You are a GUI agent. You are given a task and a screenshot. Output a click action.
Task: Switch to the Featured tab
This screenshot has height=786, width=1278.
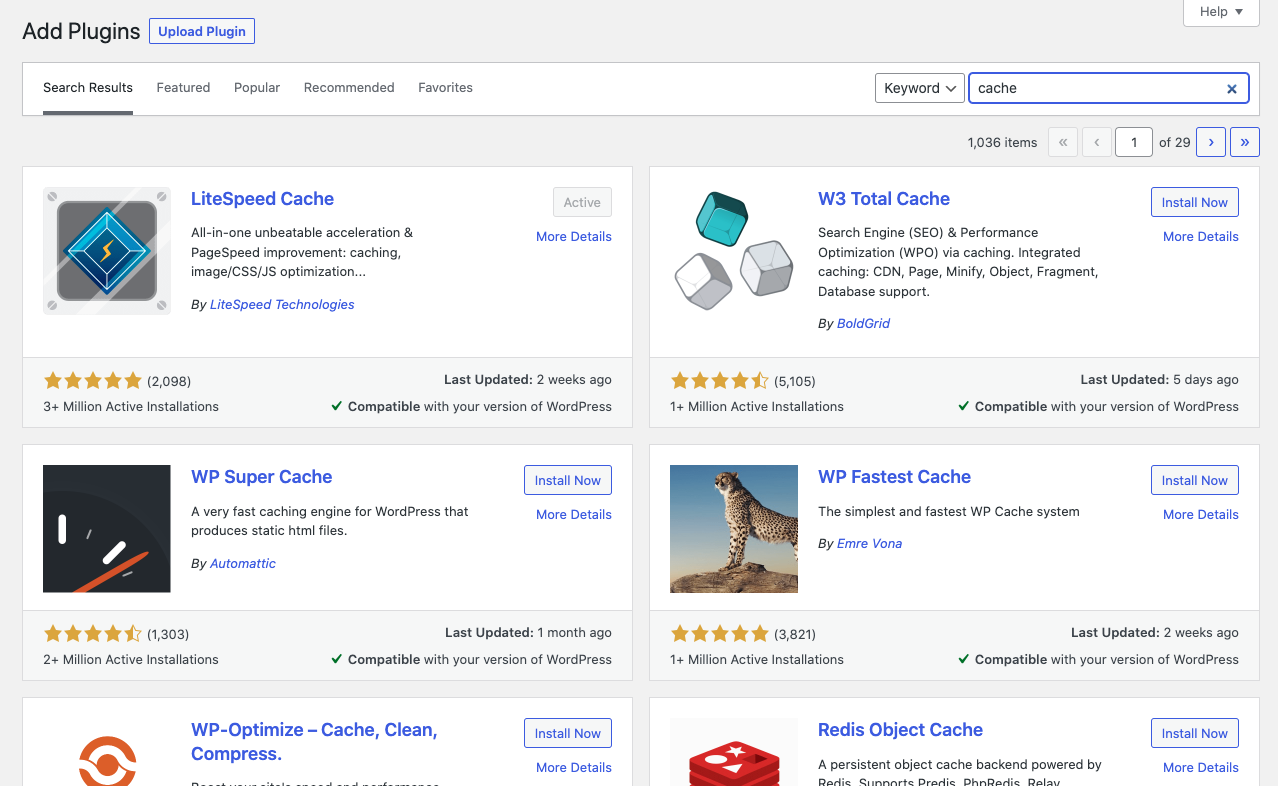click(183, 88)
